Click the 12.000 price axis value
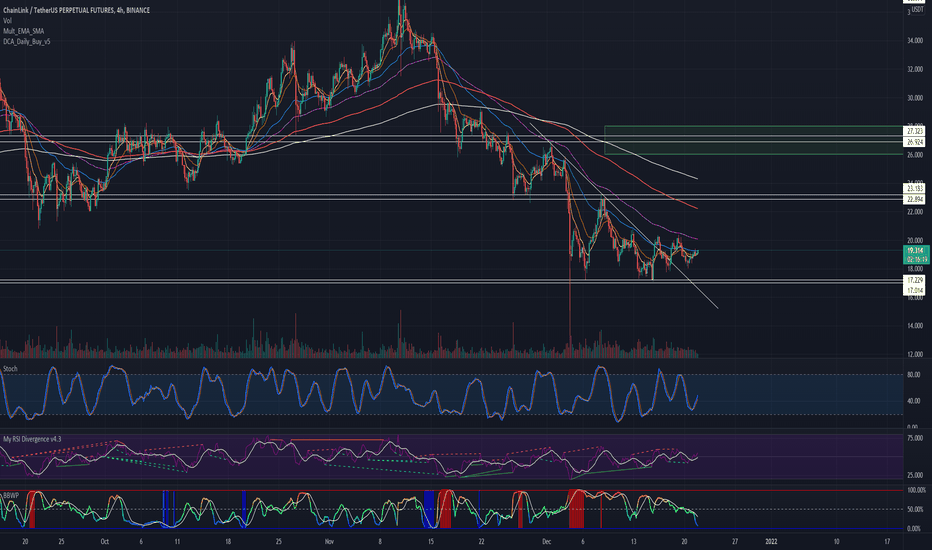 (x=915, y=354)
